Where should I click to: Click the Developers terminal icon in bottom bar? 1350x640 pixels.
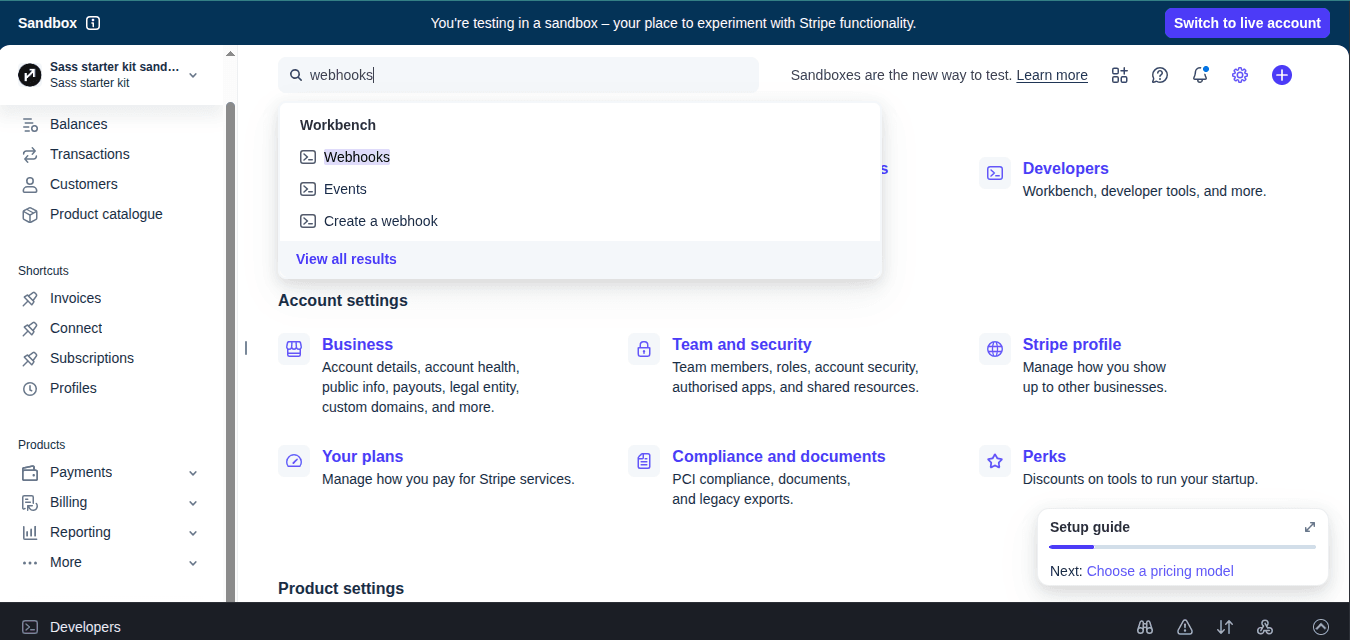30,627
